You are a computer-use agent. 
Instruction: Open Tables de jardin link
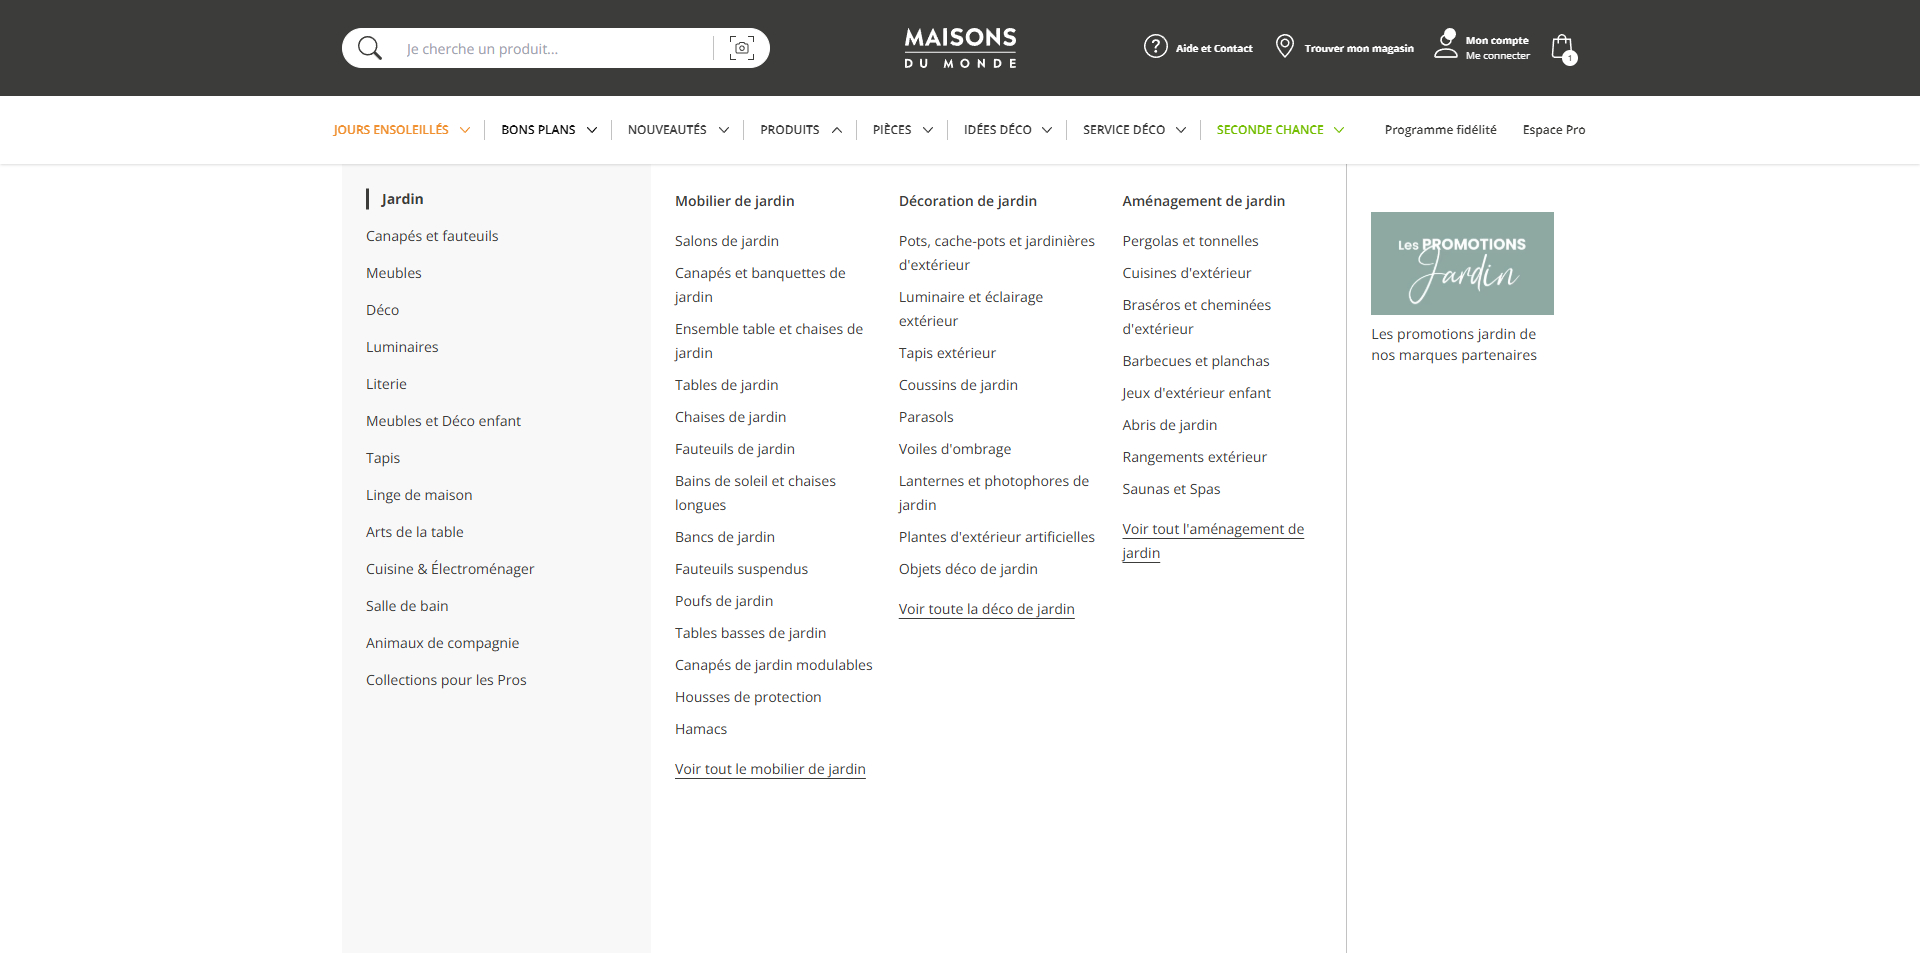pos(727,385)
